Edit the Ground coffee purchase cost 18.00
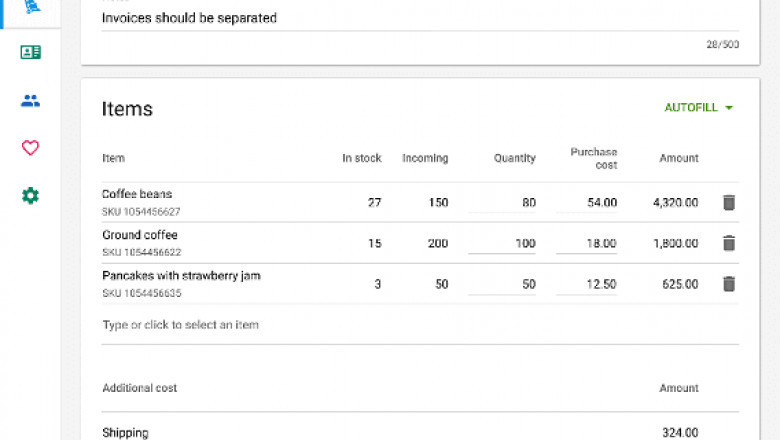The width and height of the screenshot is (780, 440). (x=588, y=243)
